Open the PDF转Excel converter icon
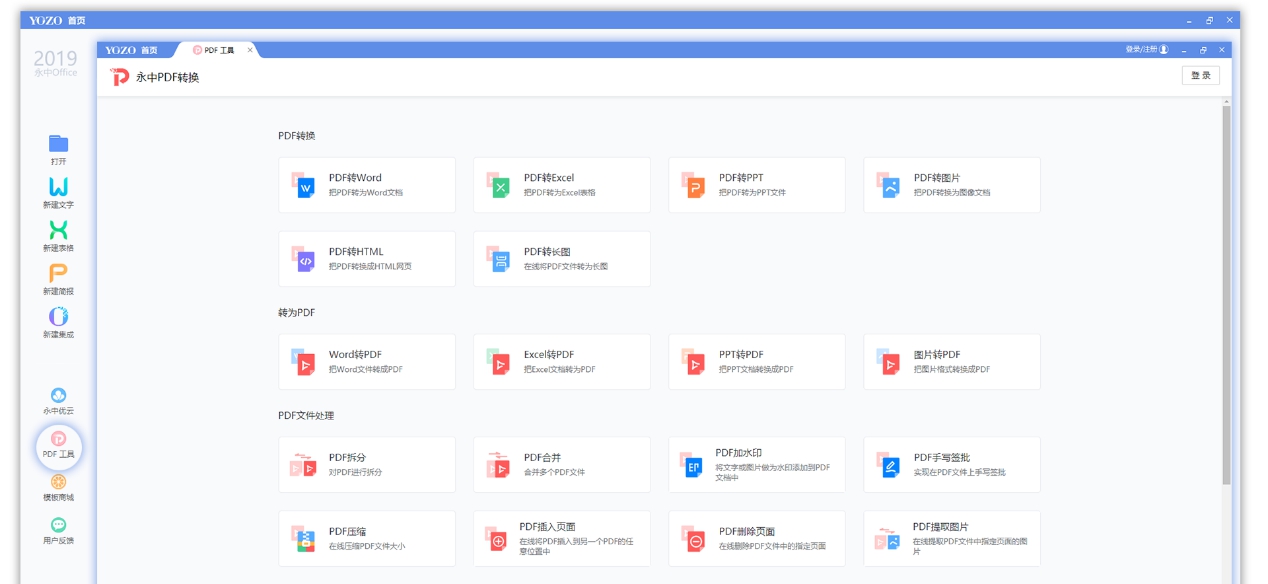Viewport: 1268px width, 584px height. pos(498,185)
